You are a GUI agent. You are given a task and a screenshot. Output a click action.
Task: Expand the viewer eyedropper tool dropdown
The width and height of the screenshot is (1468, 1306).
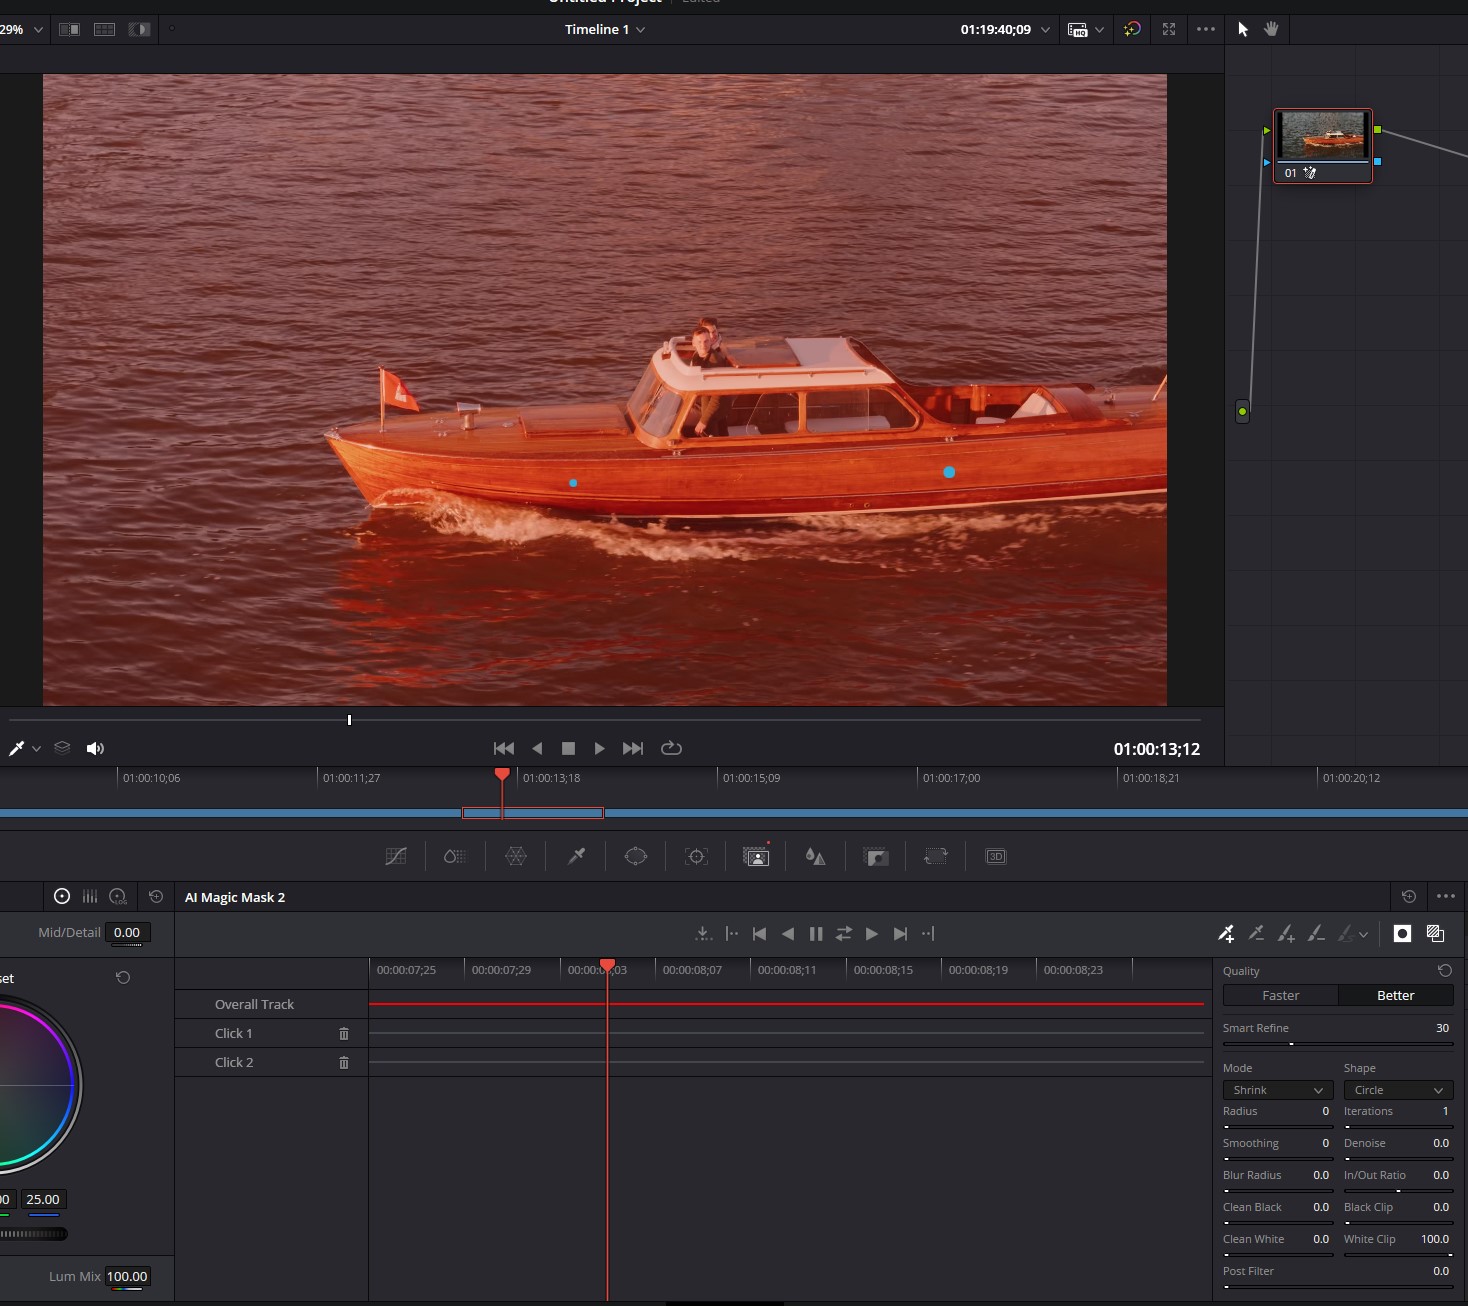click(36, 748)
